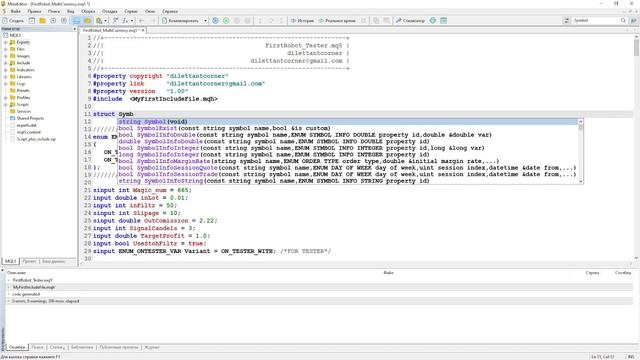Expand the Scripts folder in navigator
Viewport: 640px width, 360px height.
point(6,104)
